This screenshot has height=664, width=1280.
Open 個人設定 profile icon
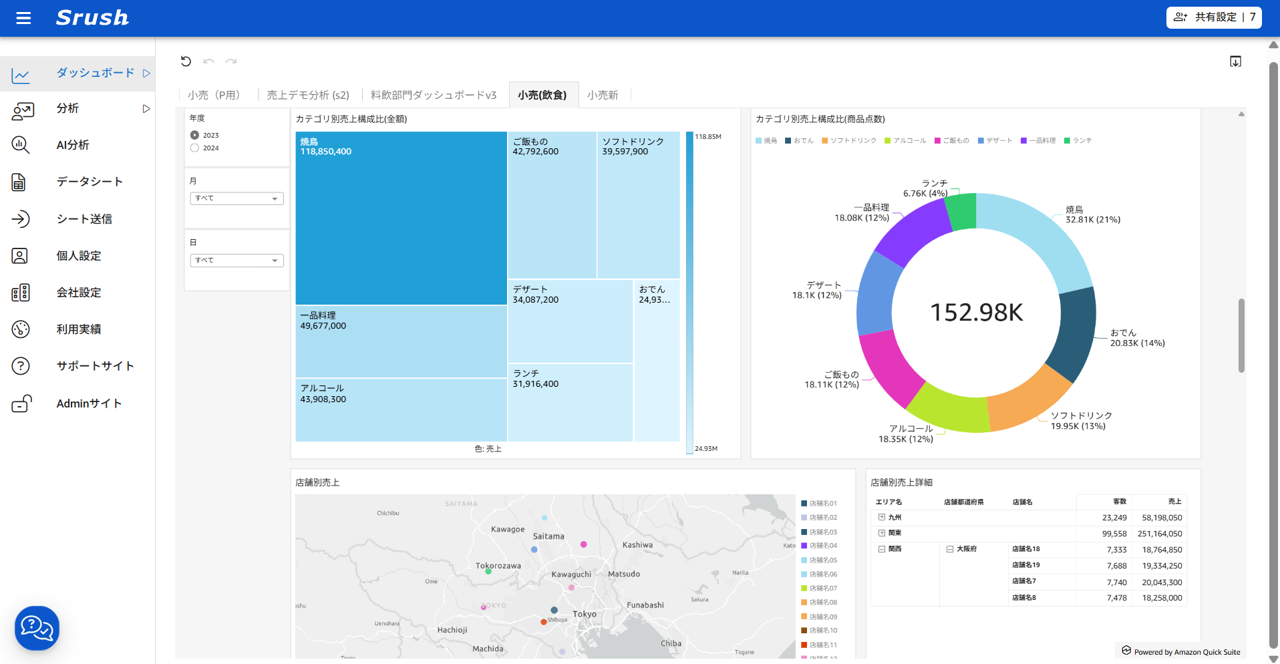(20, 256)
